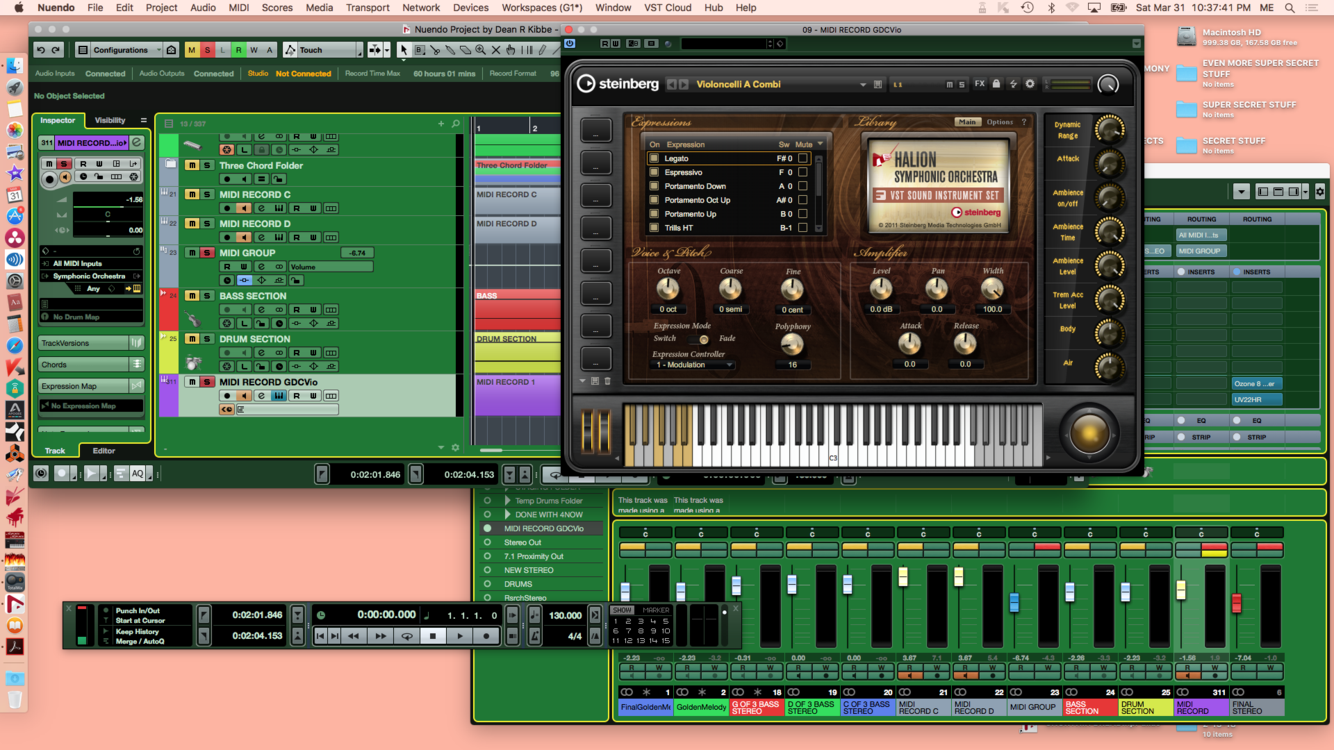
Task: Select the Zoom magnifier tool
Action: pos(480,50)
